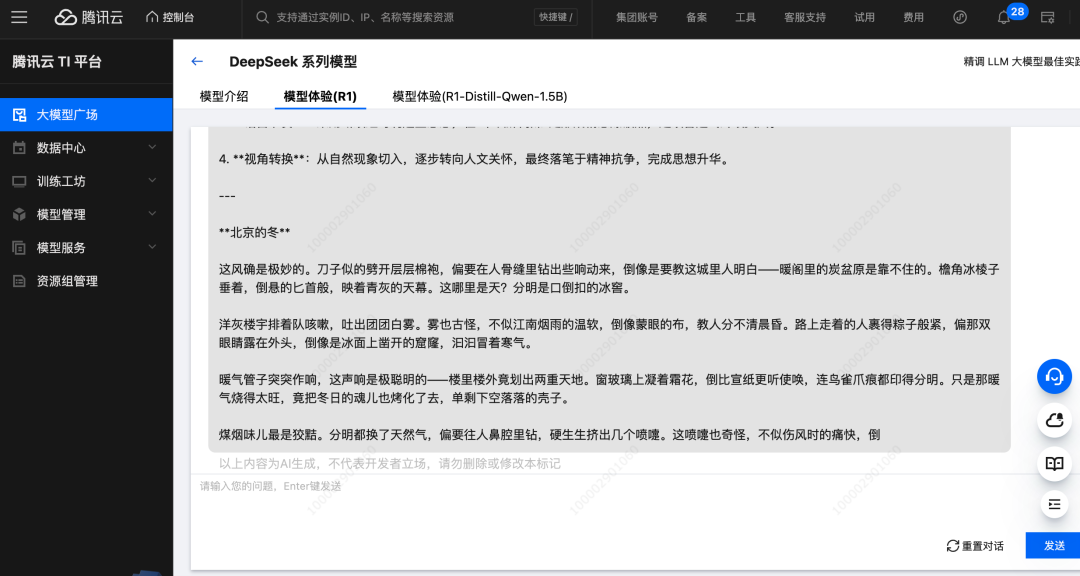Click the 快捷键 / shortcut badge
The width and height of the screenshot is (1080, 576).
click(555, 17)
